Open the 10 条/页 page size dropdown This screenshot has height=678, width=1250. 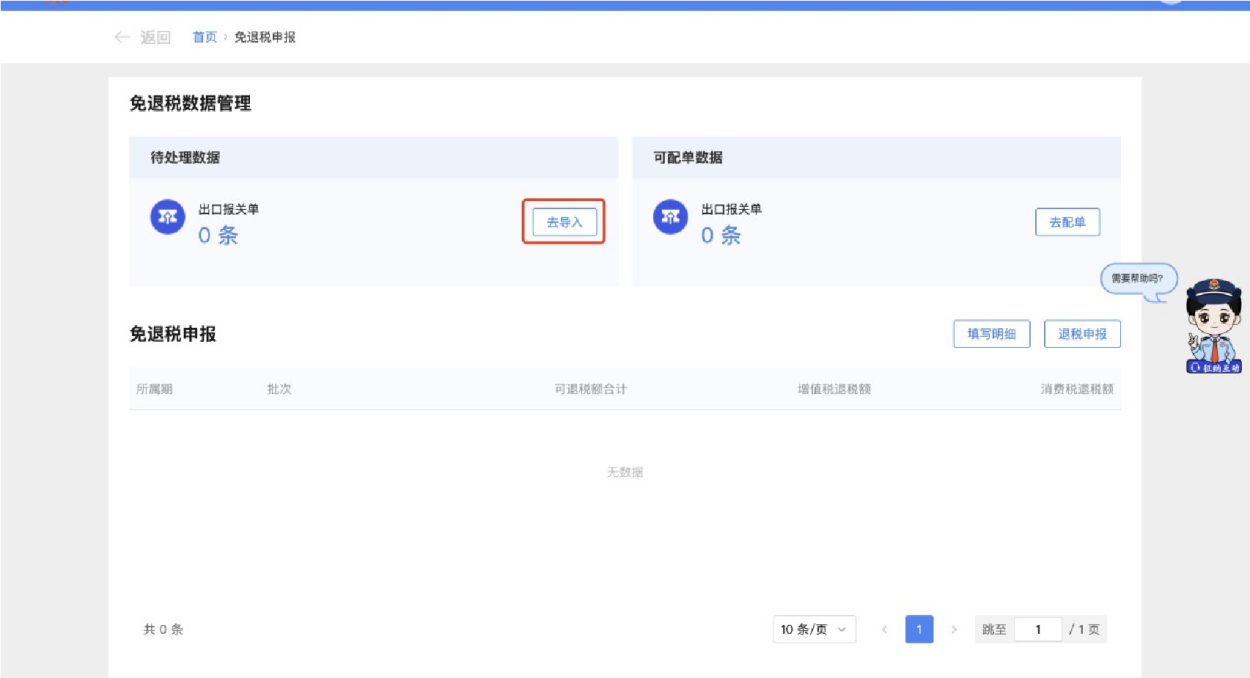coord(814,629)
